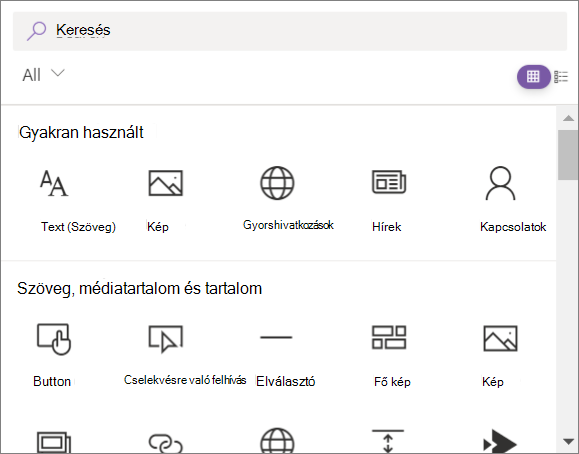Pick the Kapcsolatok person icon
The height and width of the screenshot is (454, 579).
pos(500,183)
